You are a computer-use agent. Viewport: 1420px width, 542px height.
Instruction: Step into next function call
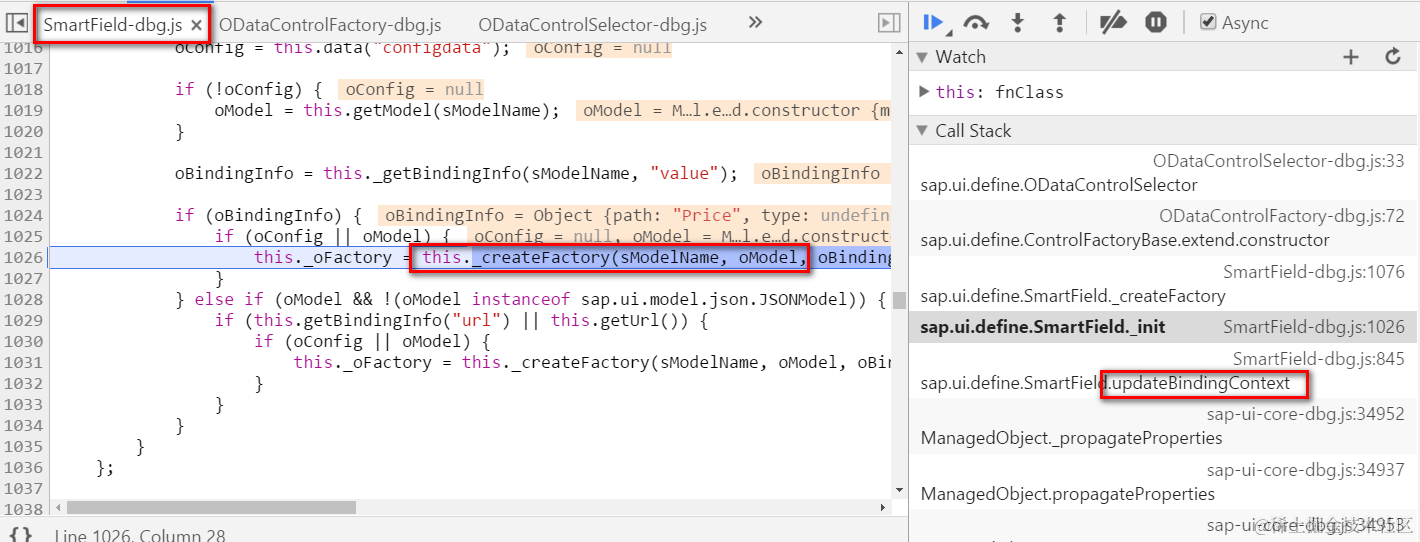[x=1018, y=22]
